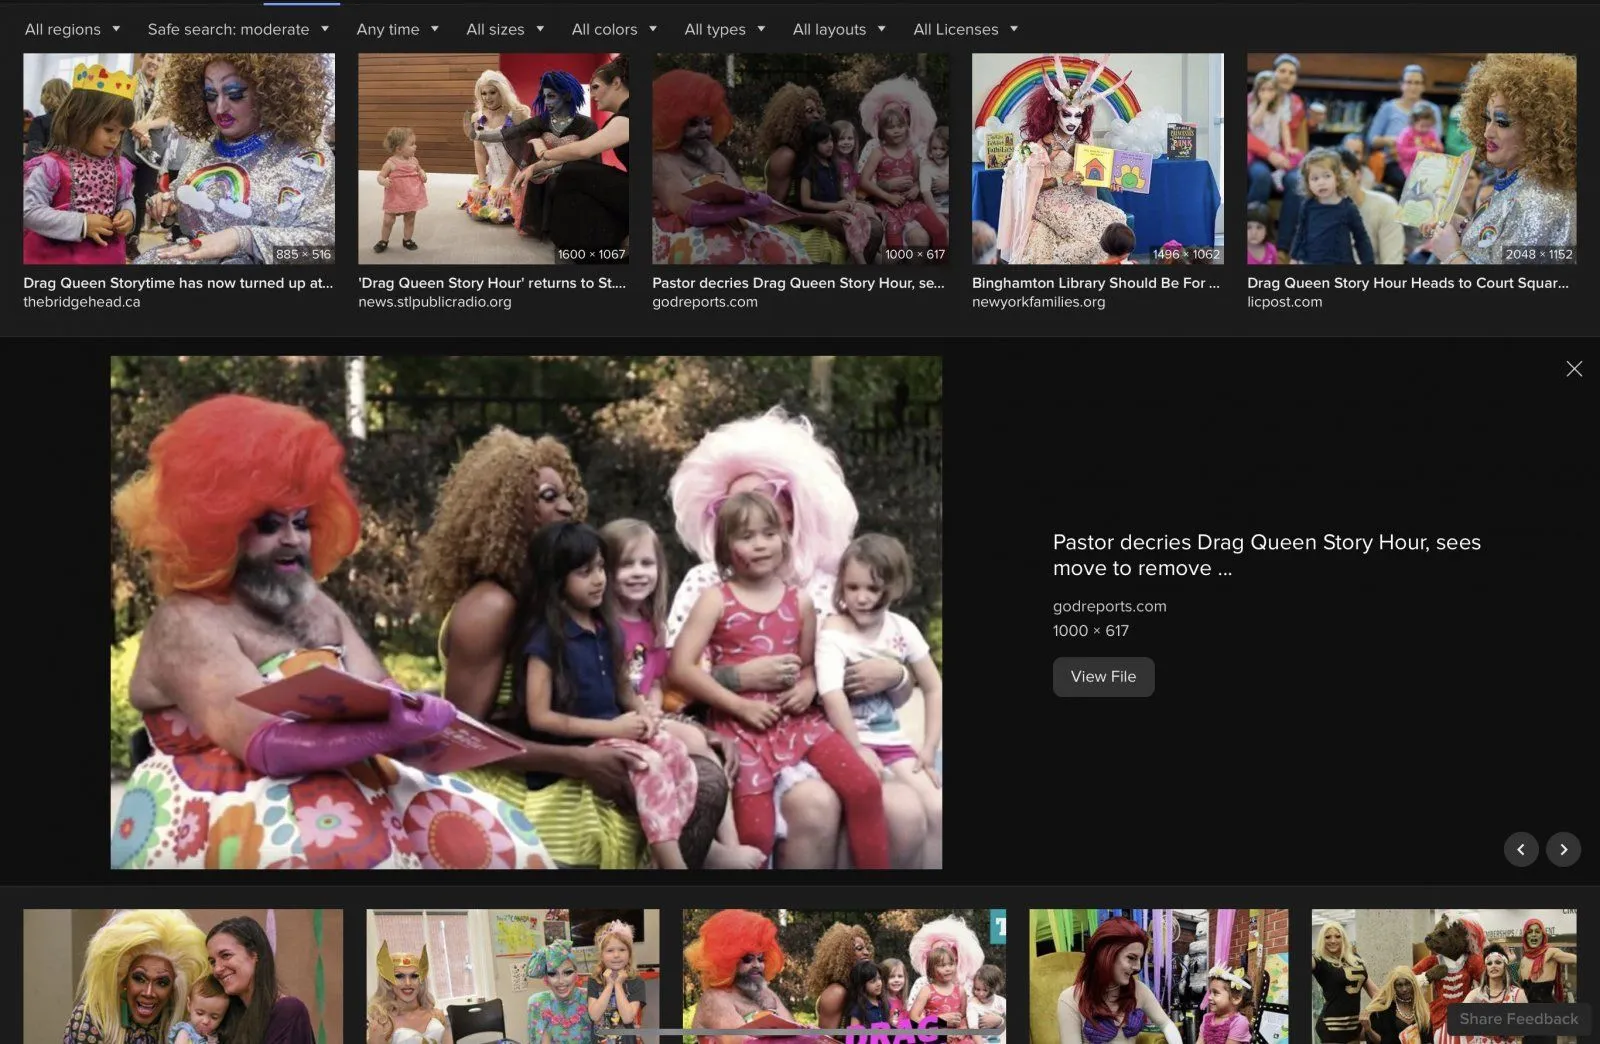Viewport: 1600px width, 1044px height.
Task: Open the preview title 'Pastor decries Drag Queen Story Hour'
Action: pyautogui.click(x=1266, y=555)
